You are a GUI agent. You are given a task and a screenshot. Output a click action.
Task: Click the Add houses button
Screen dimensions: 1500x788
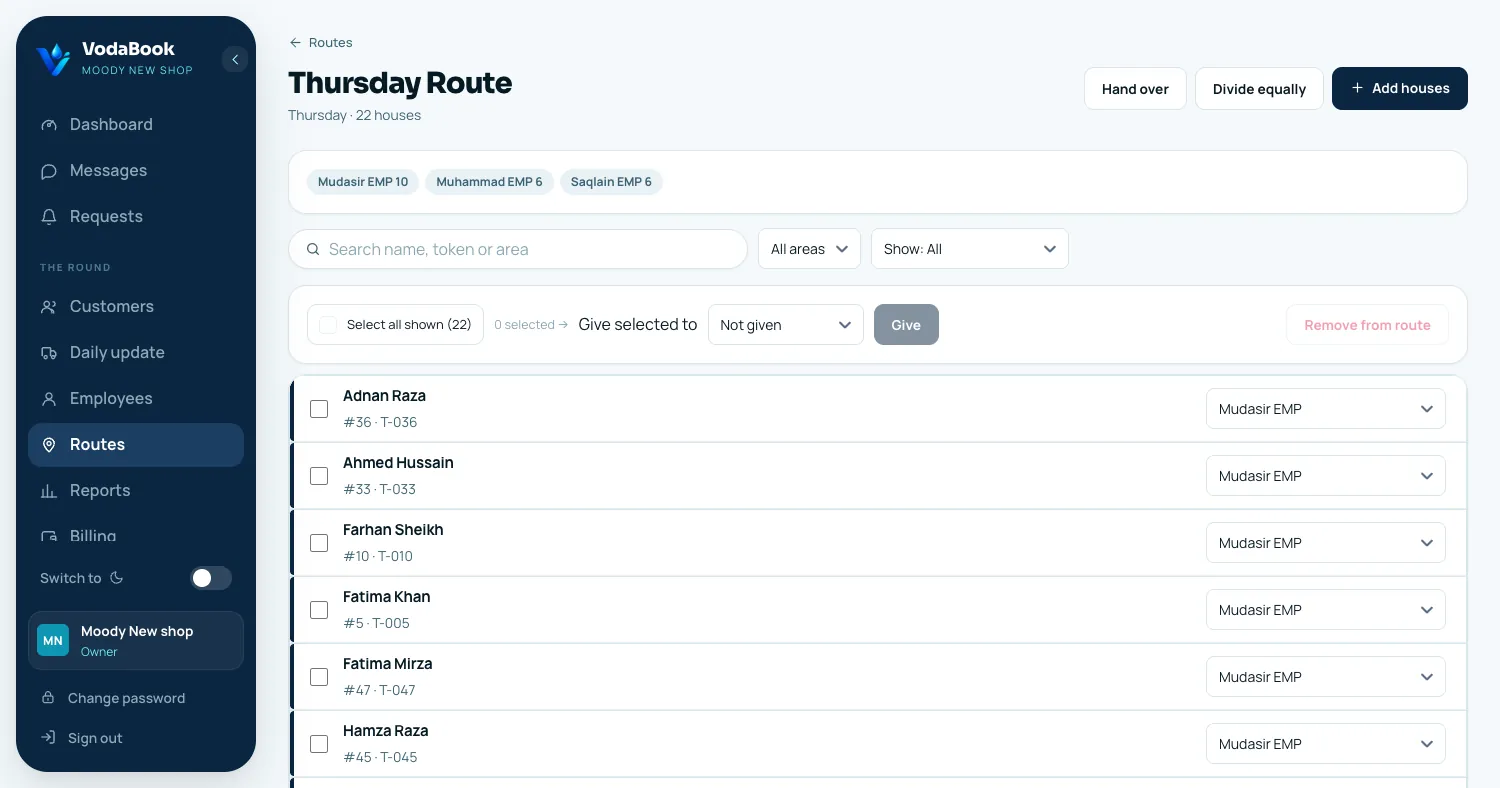1400,88
